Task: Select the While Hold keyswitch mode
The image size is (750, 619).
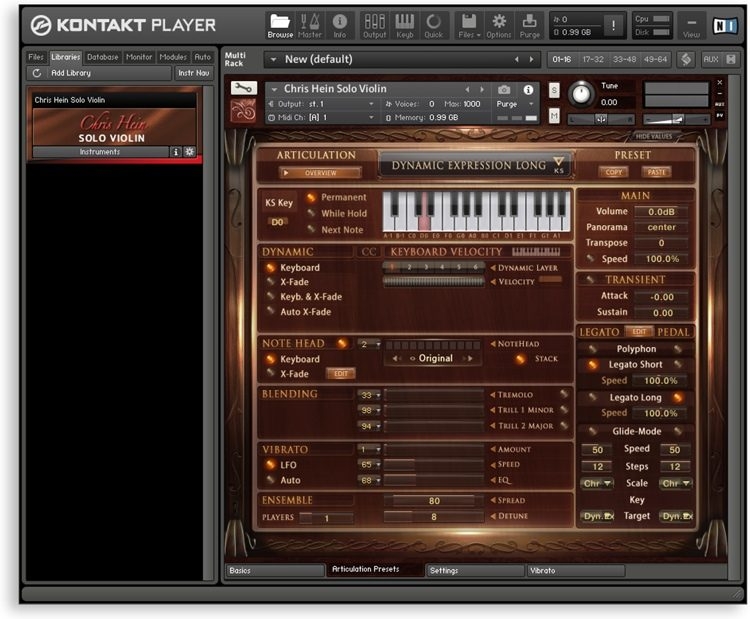Action: click(x=311, y=213)
